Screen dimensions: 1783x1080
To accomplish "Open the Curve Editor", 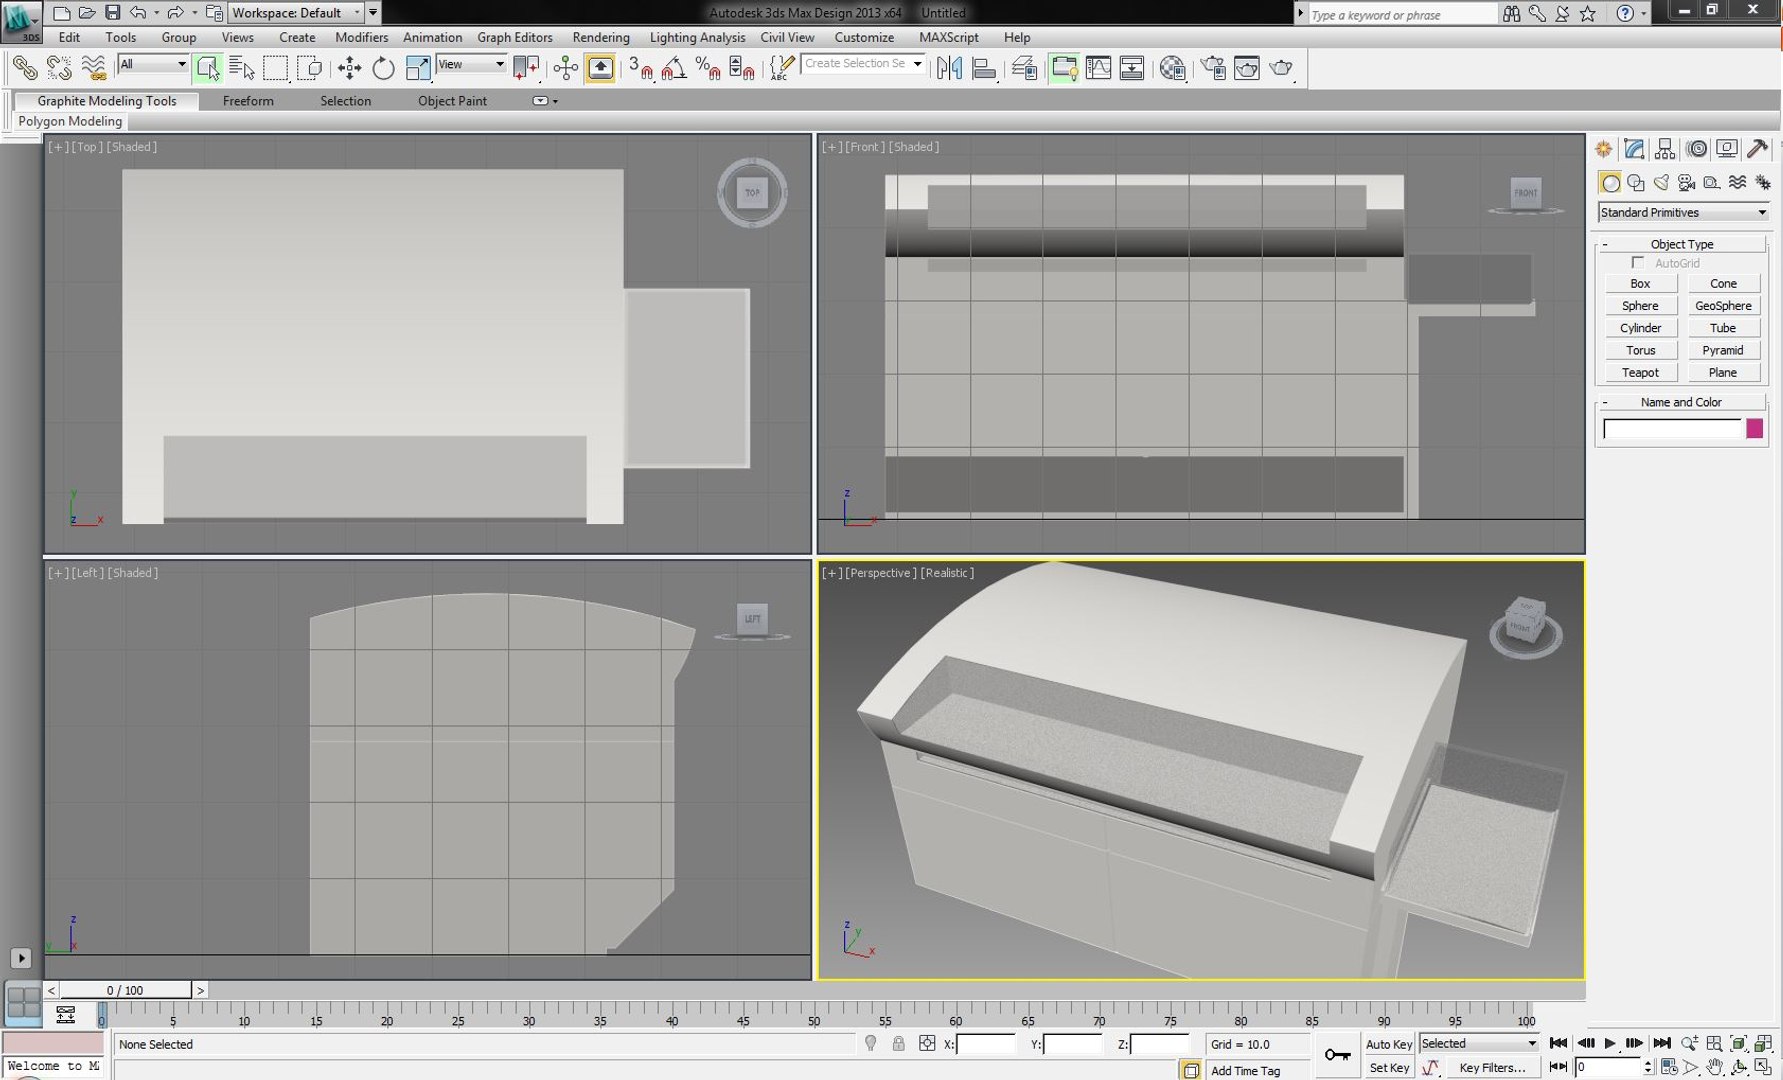I will click(x=1098, y=68).
